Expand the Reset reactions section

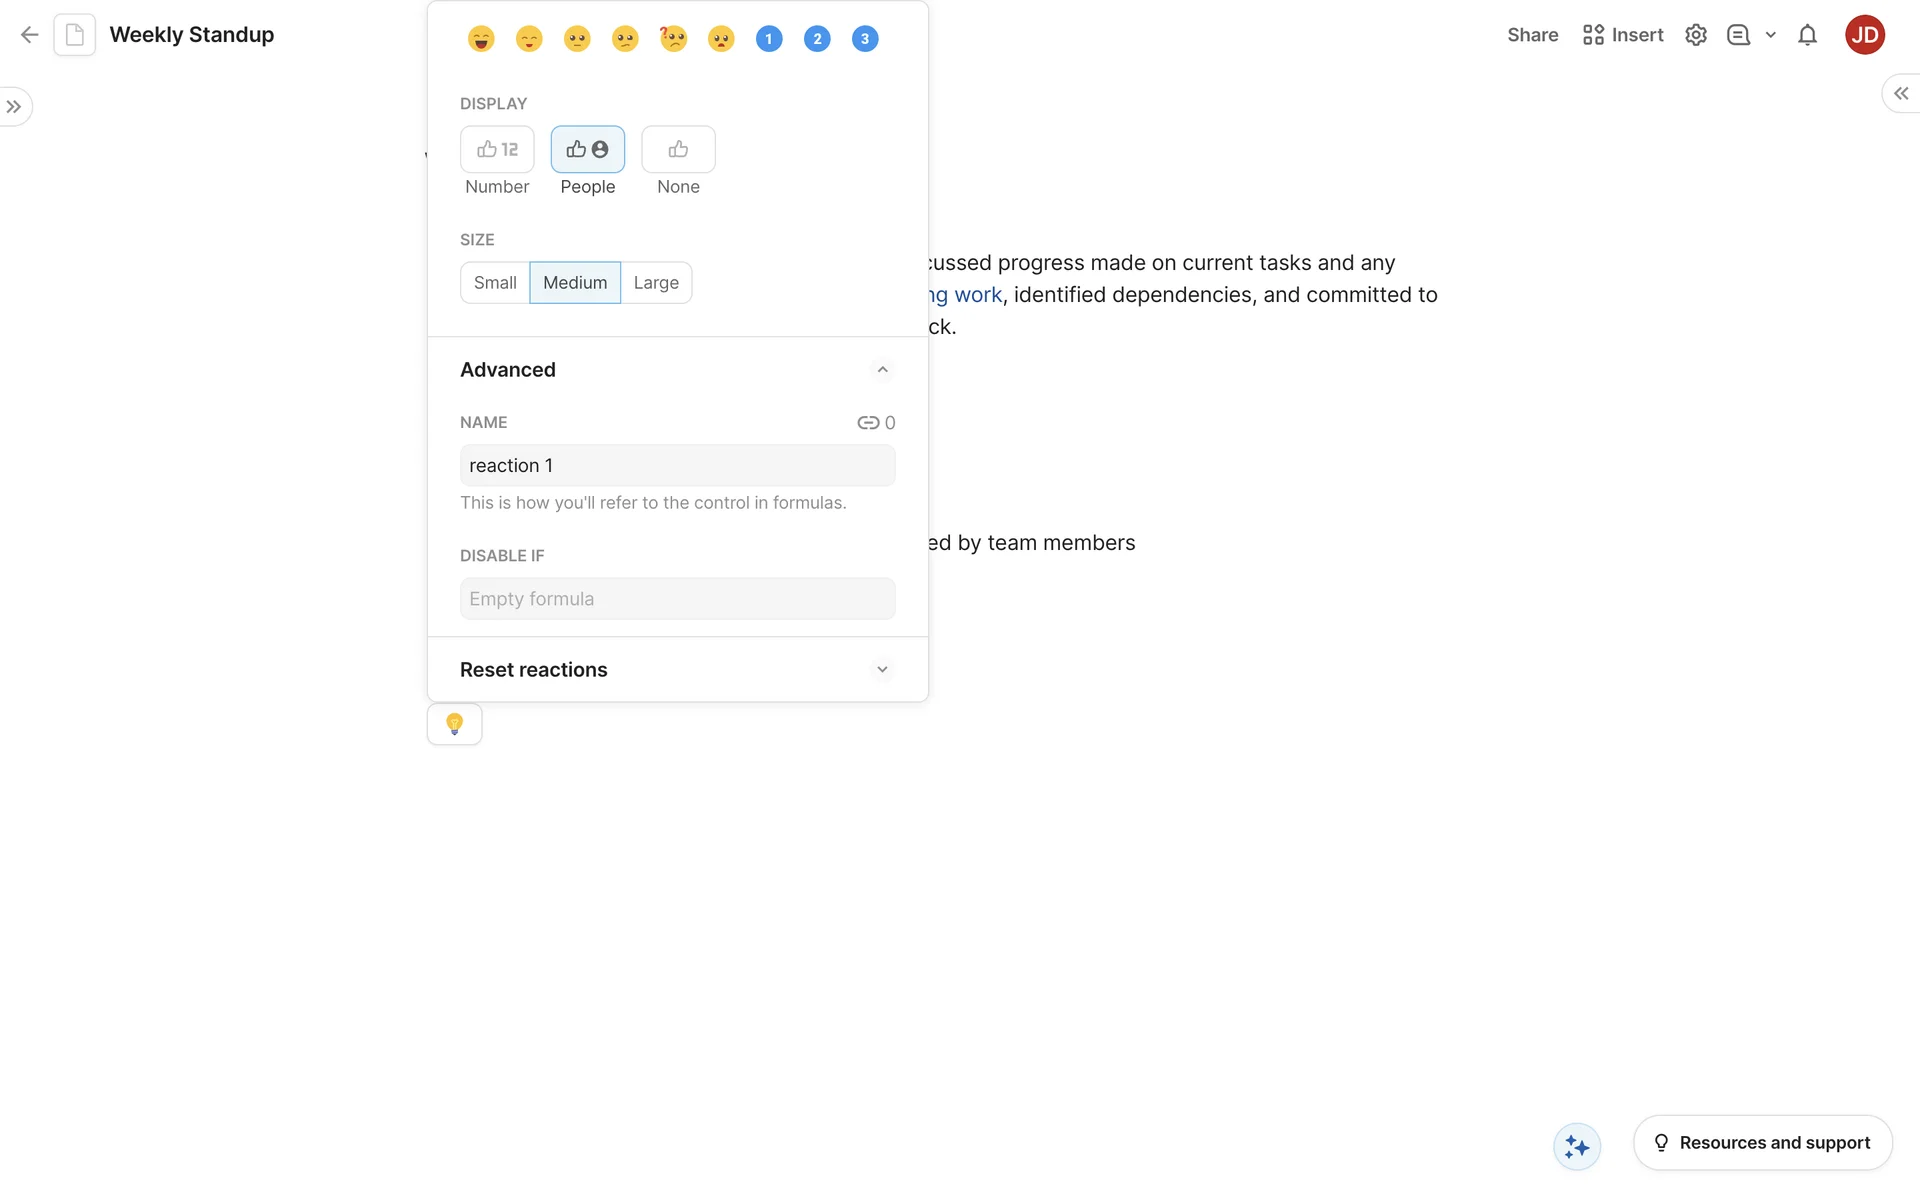tap(881, 670)
